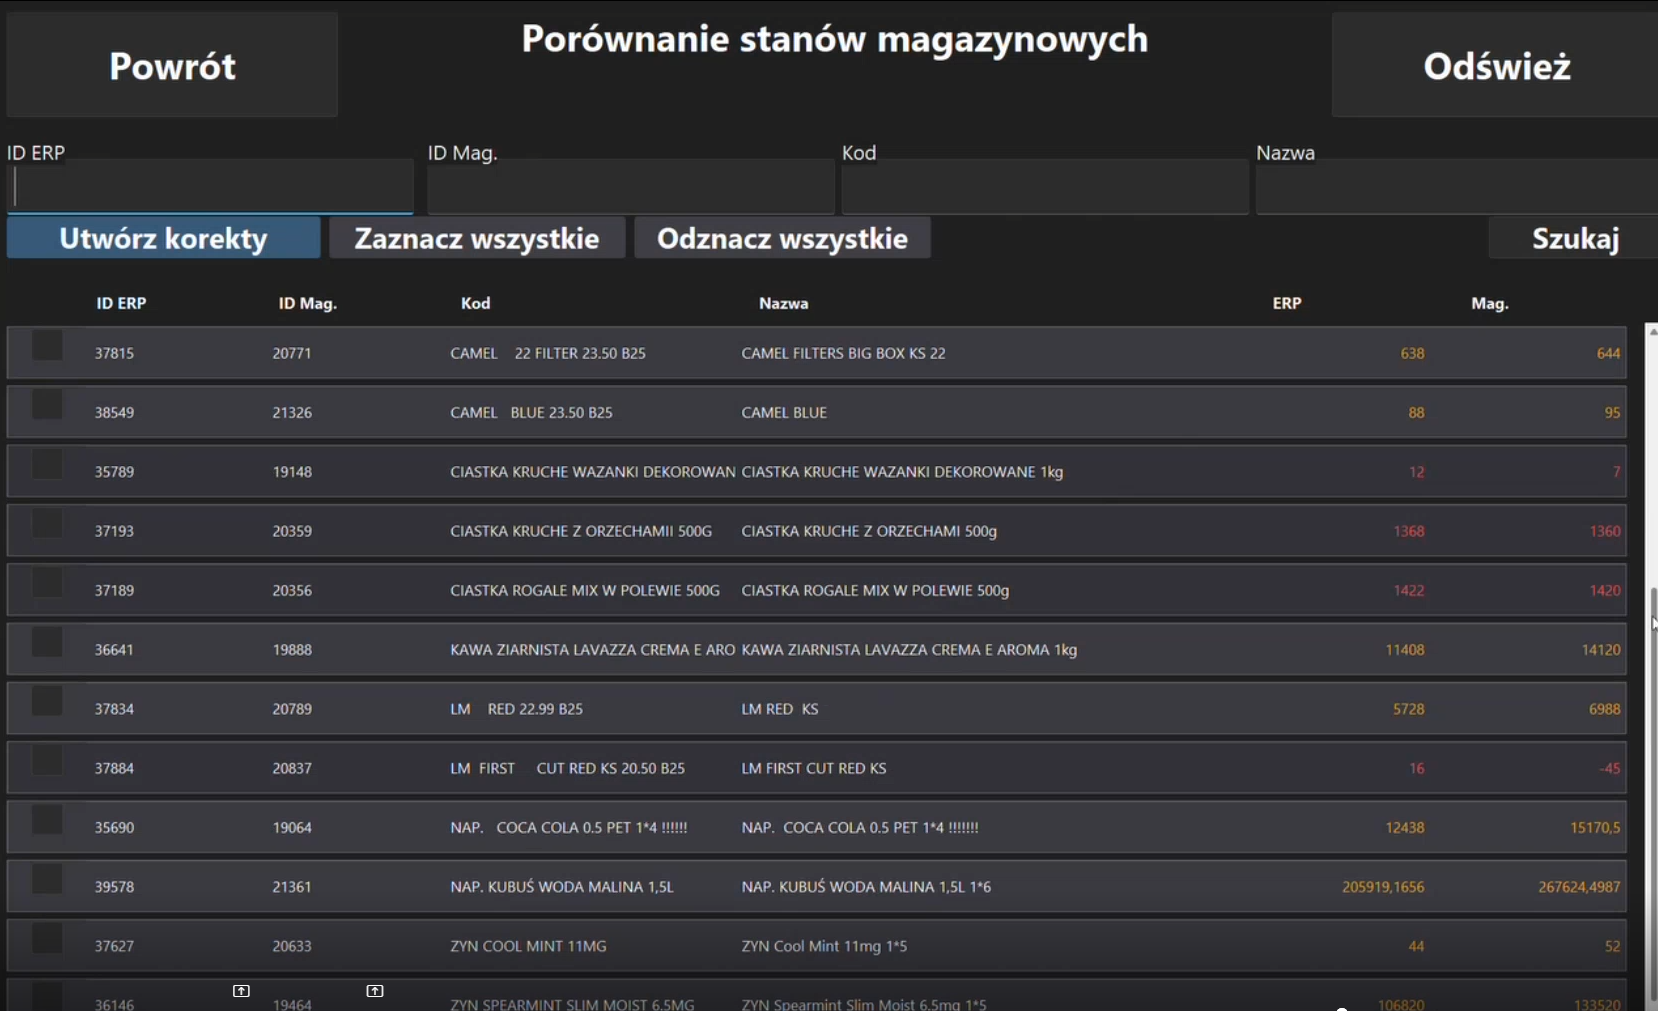Screen dimensions: 1658x1011
Task: Click Kod cell LM RED 22.99 B25
Action: click(x=516, y=709)
